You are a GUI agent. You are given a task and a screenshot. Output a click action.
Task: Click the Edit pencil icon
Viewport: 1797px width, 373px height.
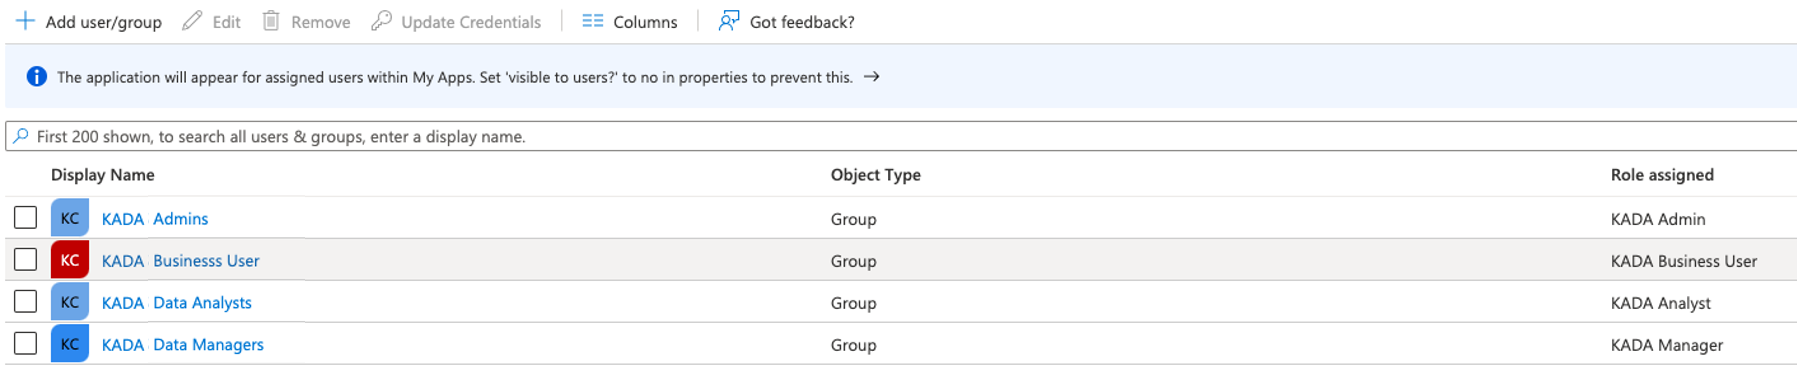(x=192, y=21)
